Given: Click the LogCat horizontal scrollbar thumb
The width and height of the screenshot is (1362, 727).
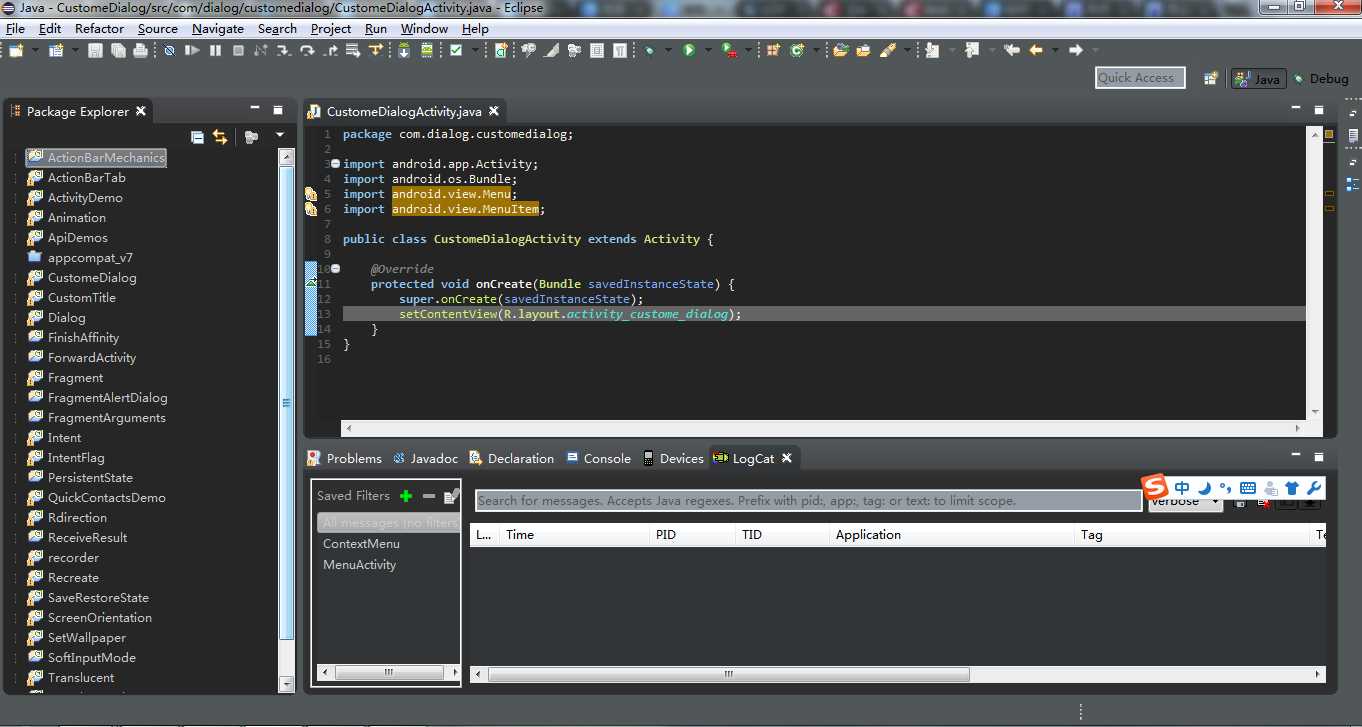Looking at the screenshot, I should 728,674.
